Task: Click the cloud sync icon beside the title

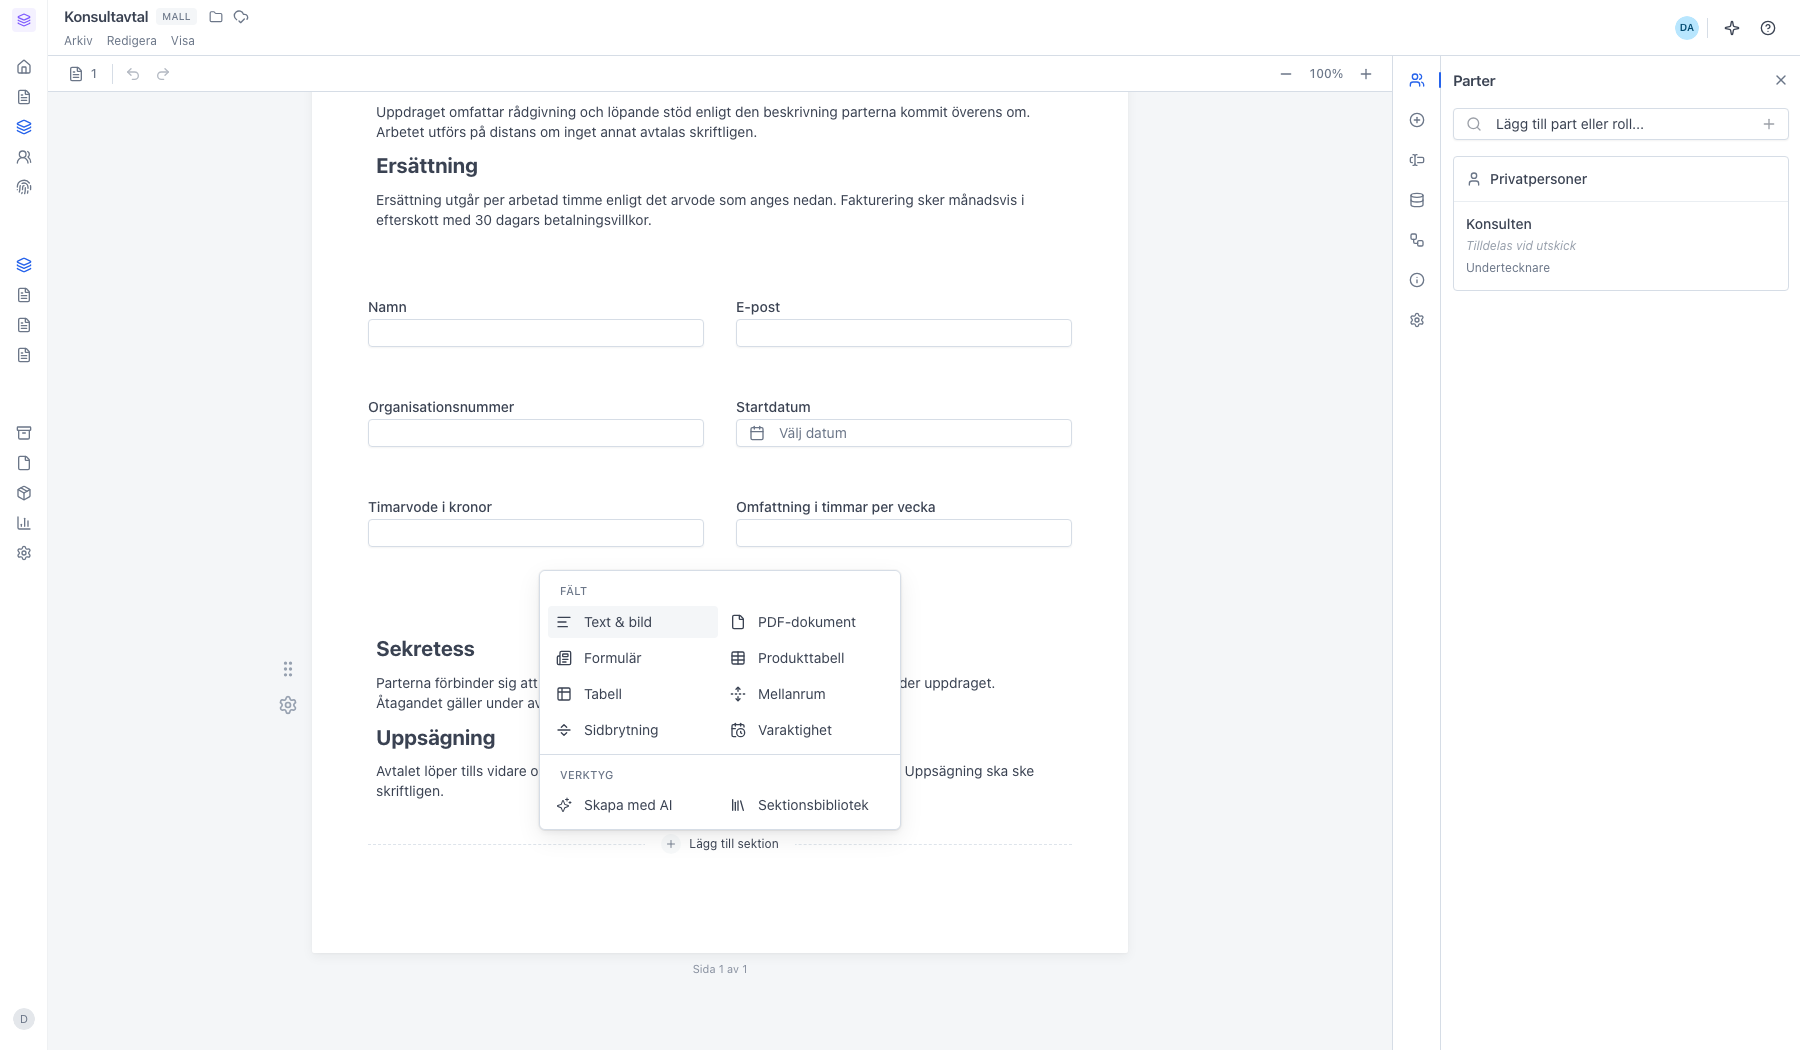Action: 241,17
